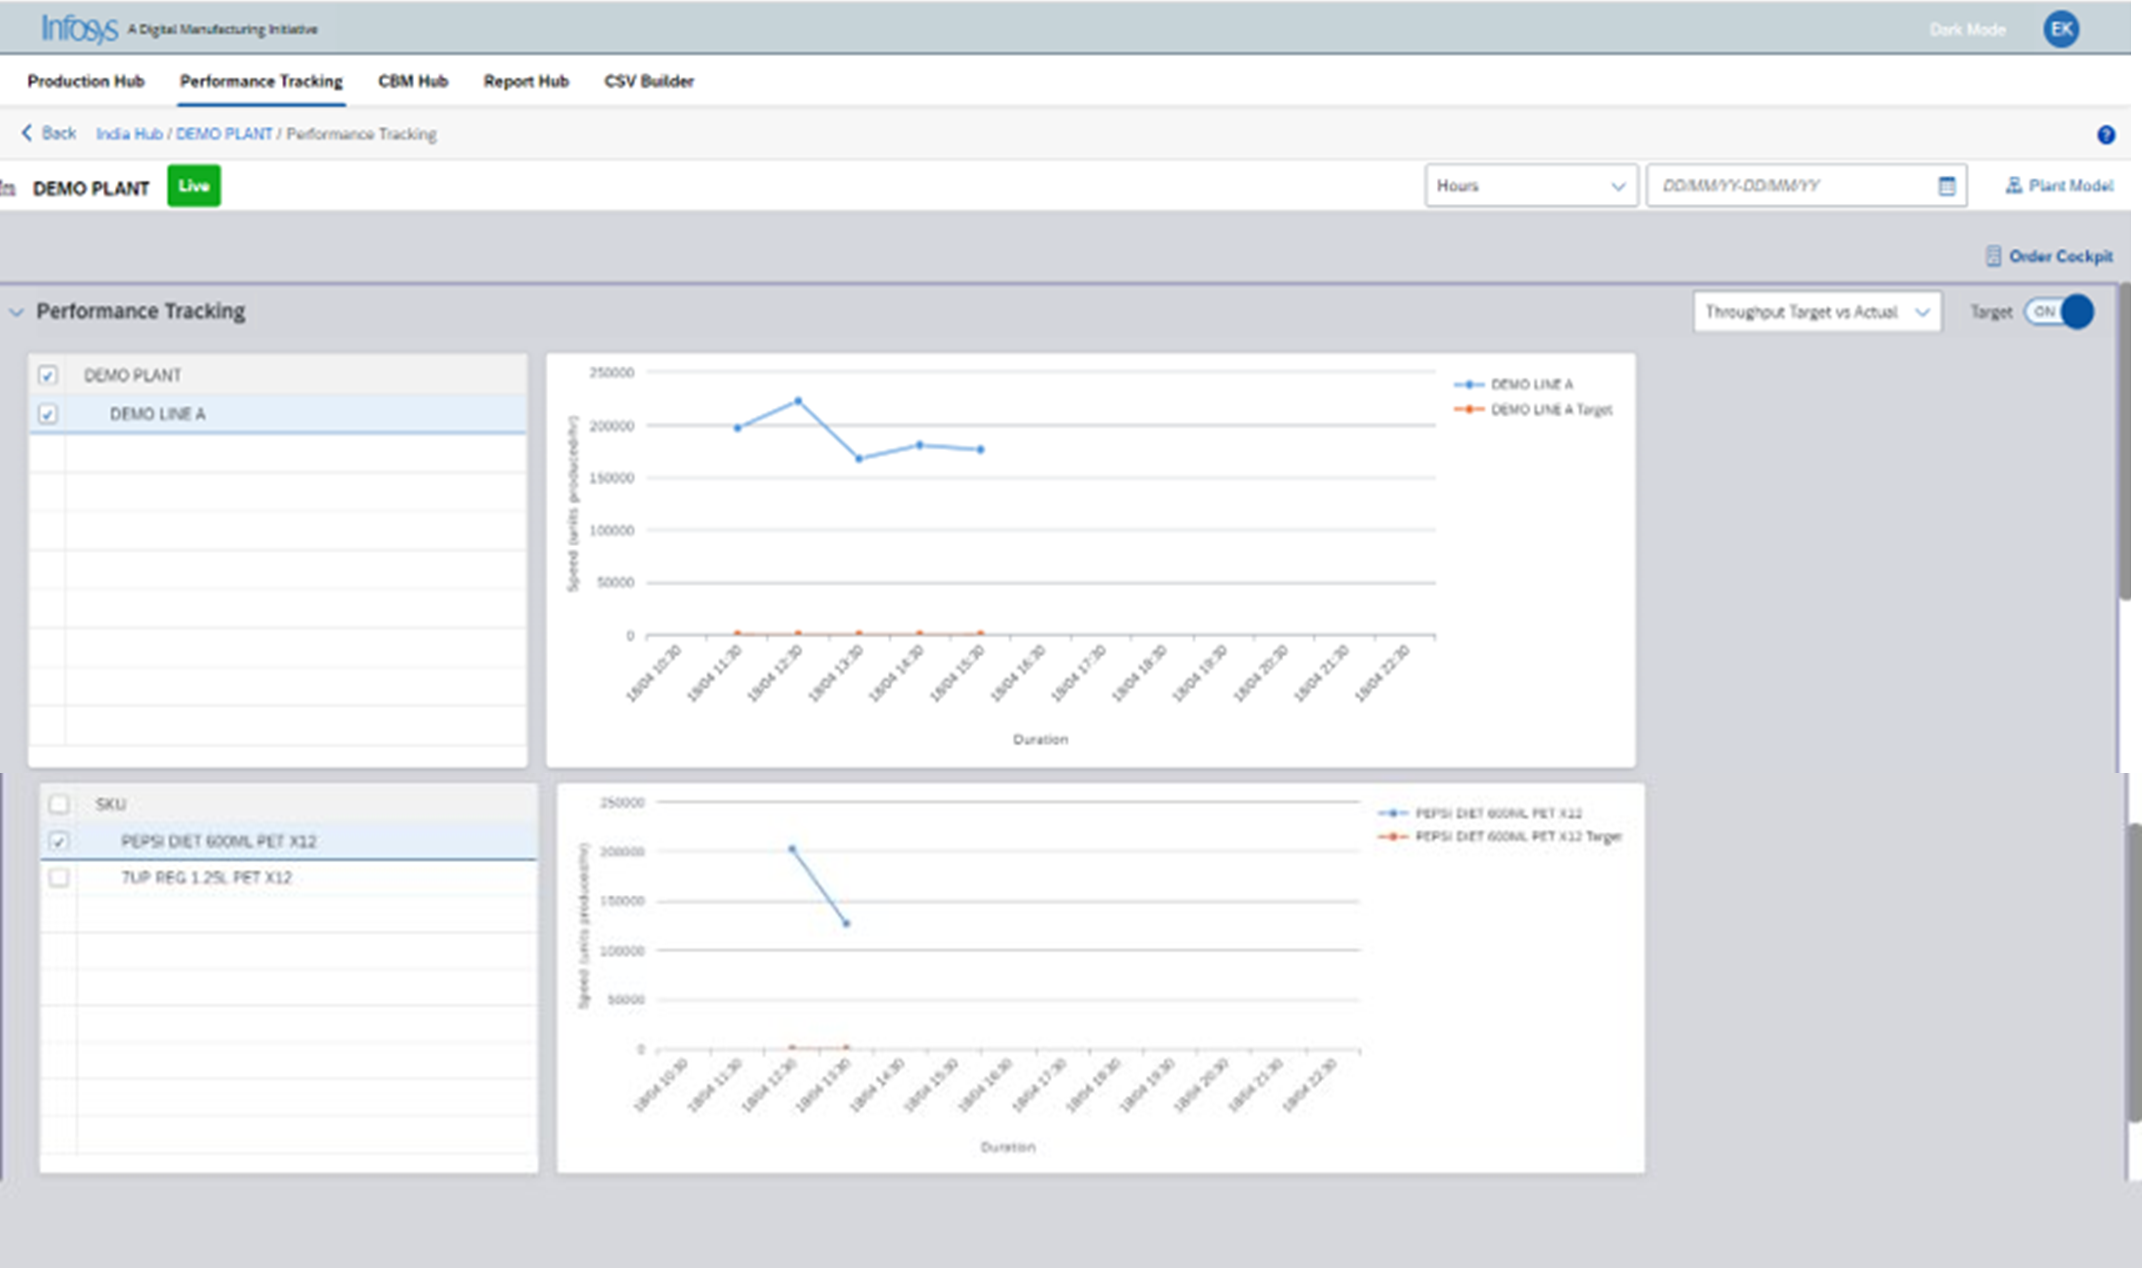
Task: Open the Hours dropdown
Action: point(1530,186)
